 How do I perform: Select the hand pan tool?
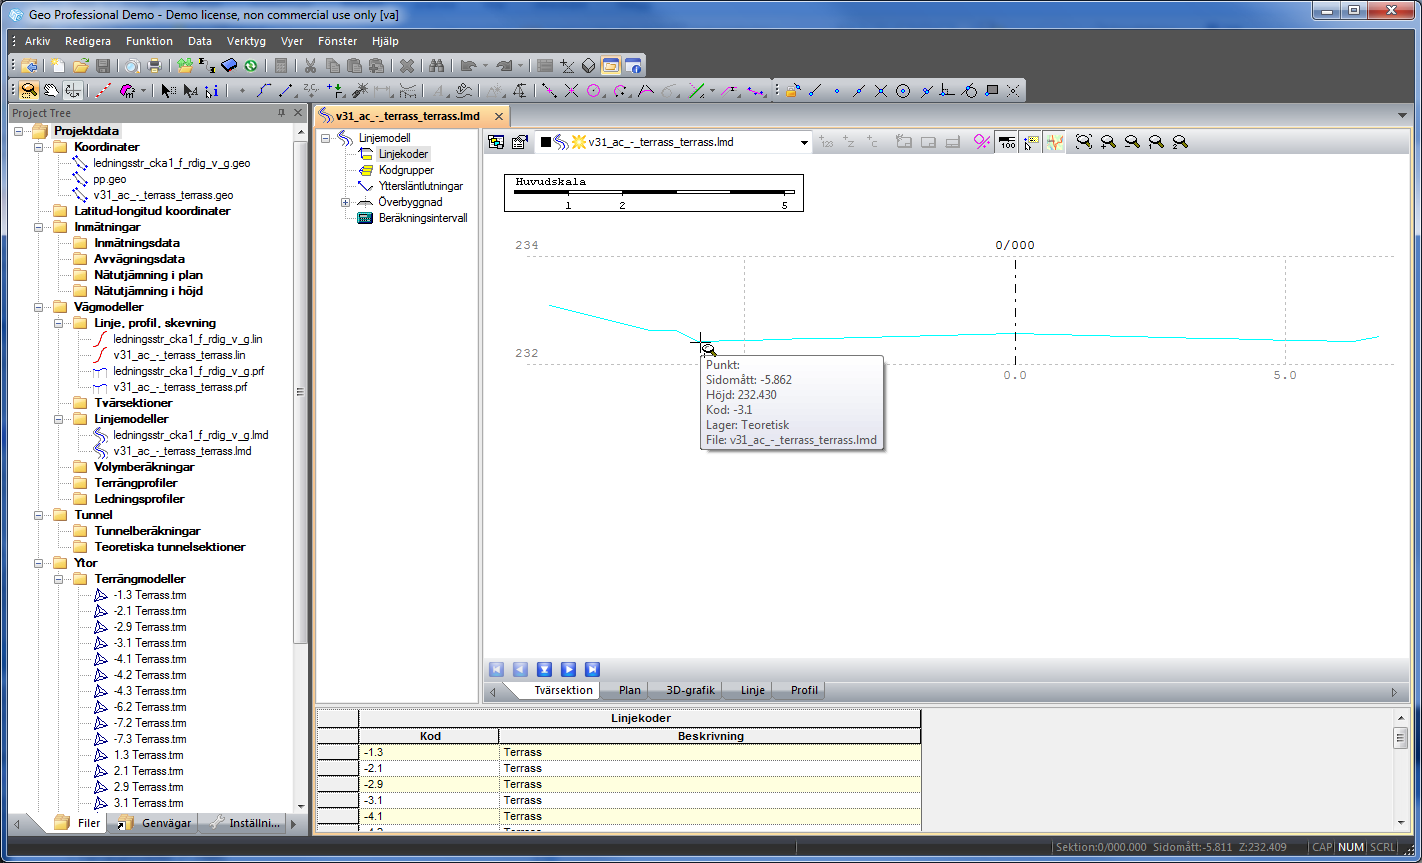pos(50,91)
